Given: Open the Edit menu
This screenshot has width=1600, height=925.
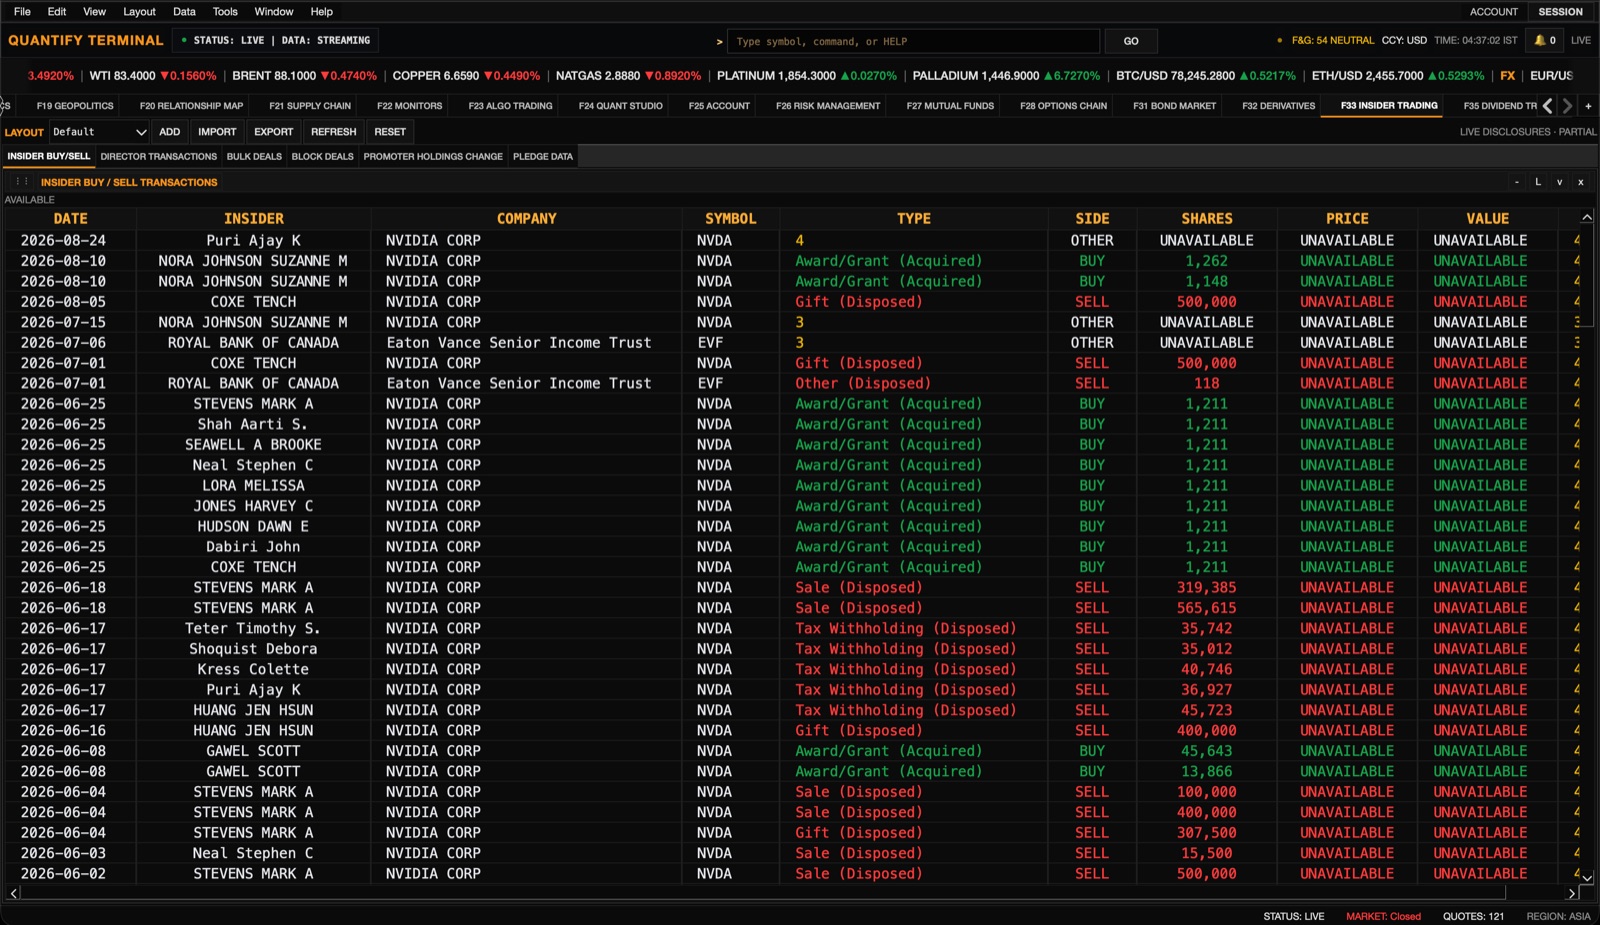Looking at the screenshot, I should click(x=57, y=12).
